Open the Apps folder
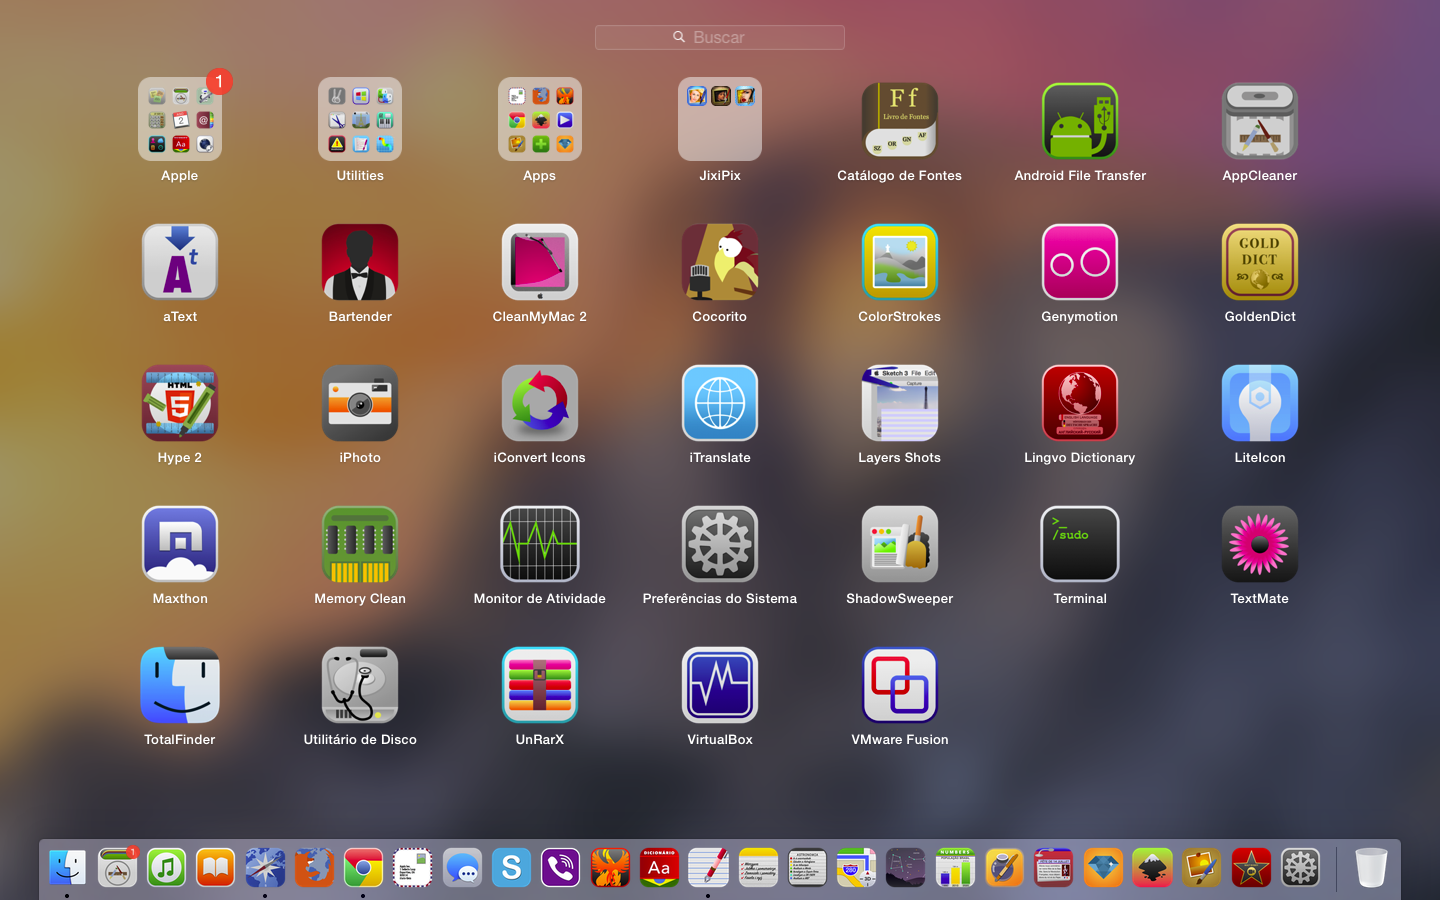This screenshot has height=900, width=1440. [540, 119]
